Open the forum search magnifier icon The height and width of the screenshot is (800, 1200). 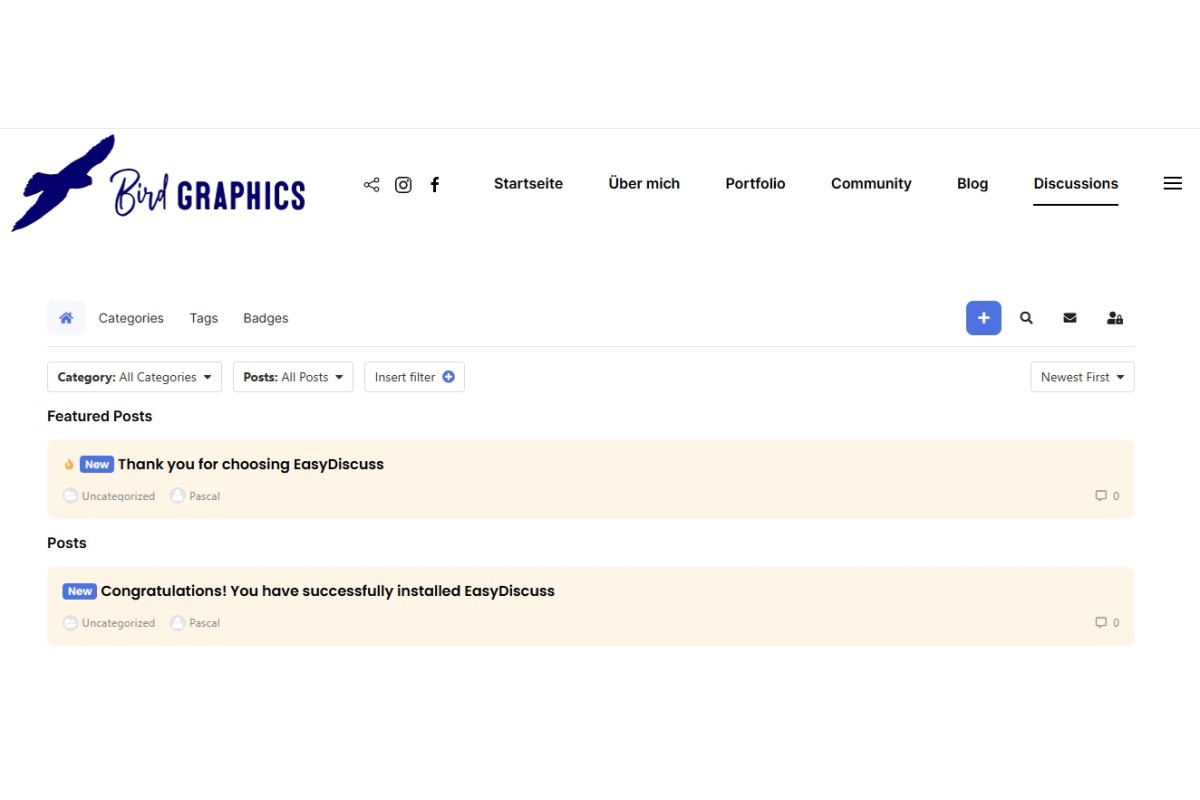click(1026, 318)
